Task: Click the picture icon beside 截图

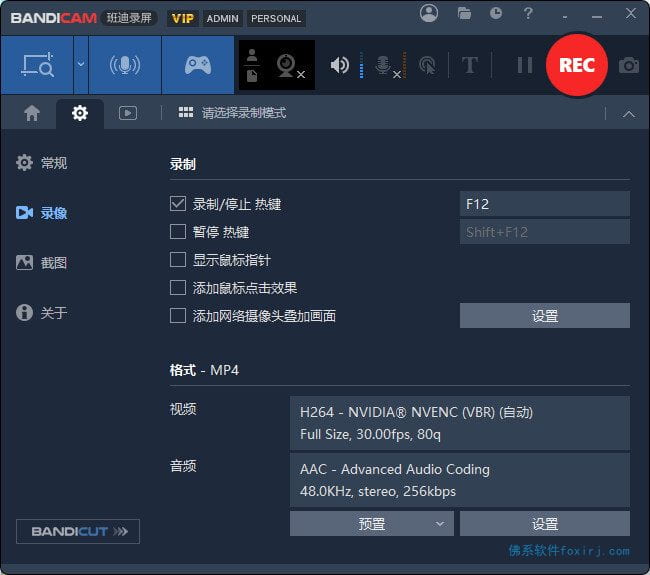Action: tap(24, 262)
